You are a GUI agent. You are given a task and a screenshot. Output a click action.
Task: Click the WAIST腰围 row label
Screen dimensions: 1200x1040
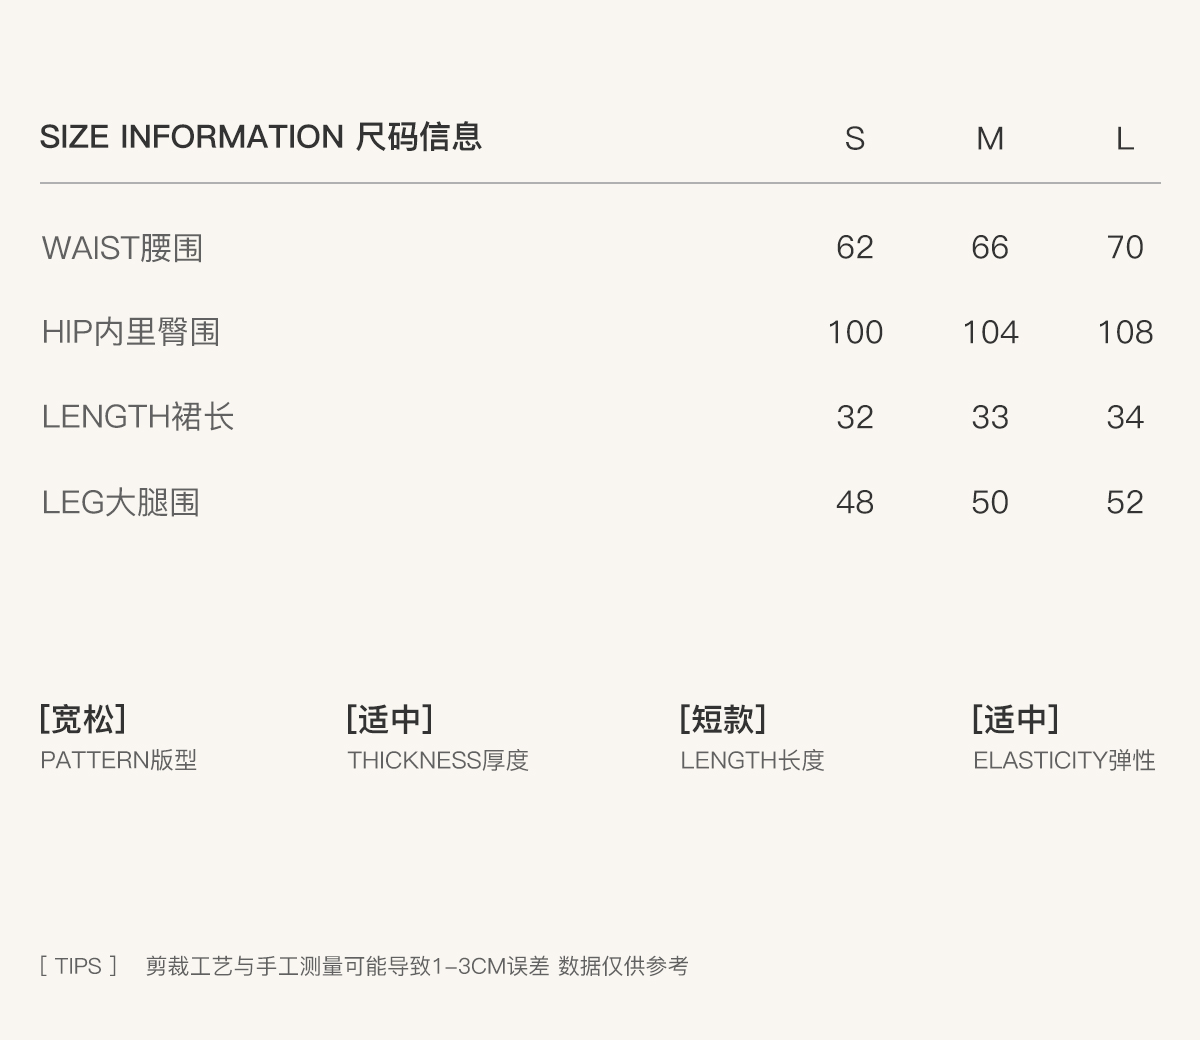122,247
